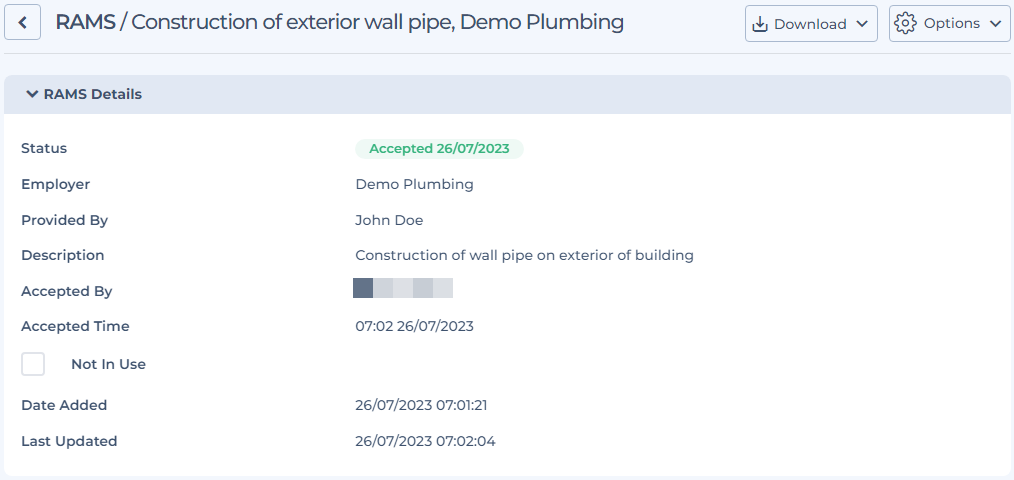
Task: Go back using the left chevron button
Action: point(23,23)
